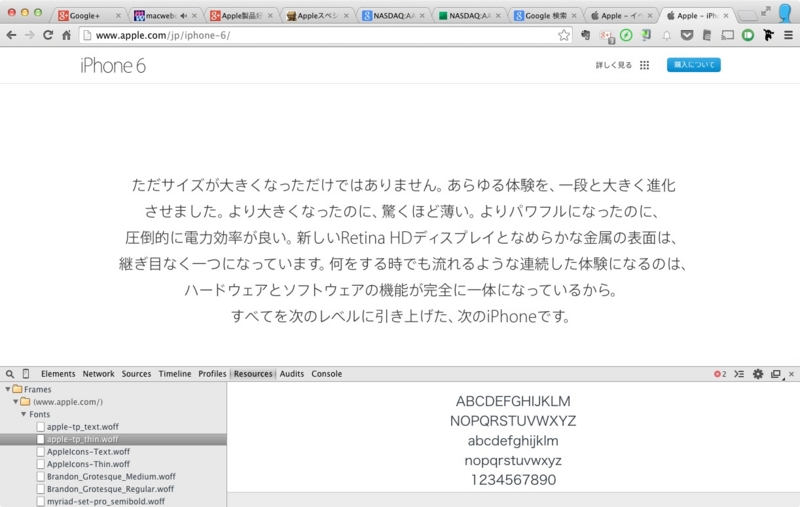The image size is (800, 507).
Task: Open the green monitor extension icon
Action: tap(646, 35)
